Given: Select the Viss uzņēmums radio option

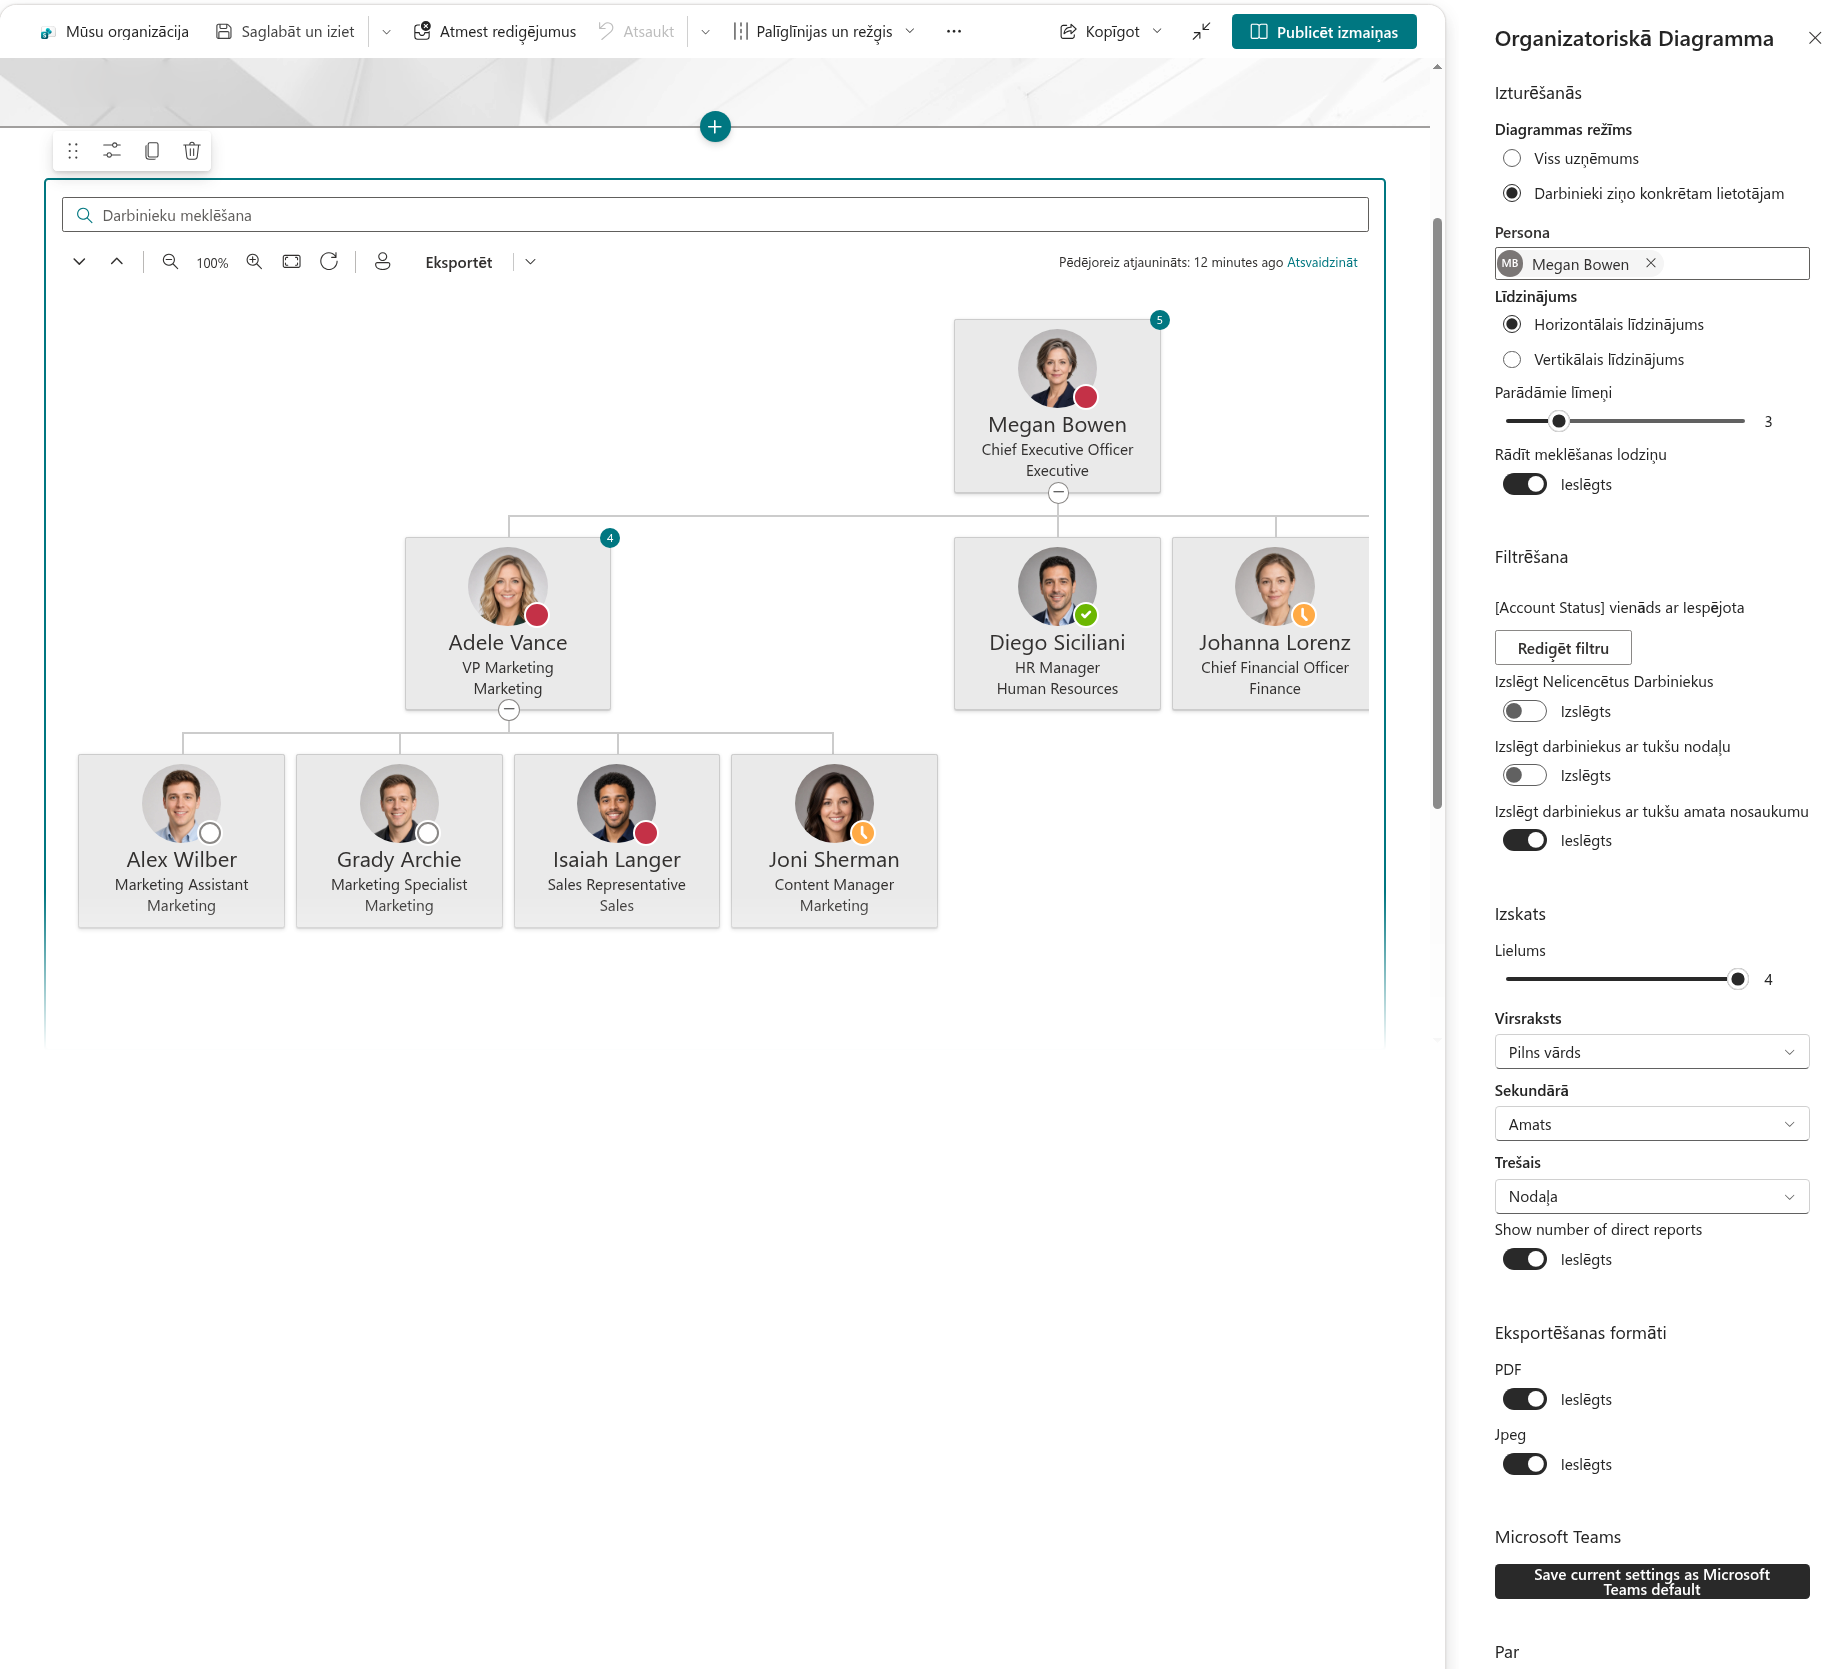Looking at the screenshot, I should pos(1512,159).
